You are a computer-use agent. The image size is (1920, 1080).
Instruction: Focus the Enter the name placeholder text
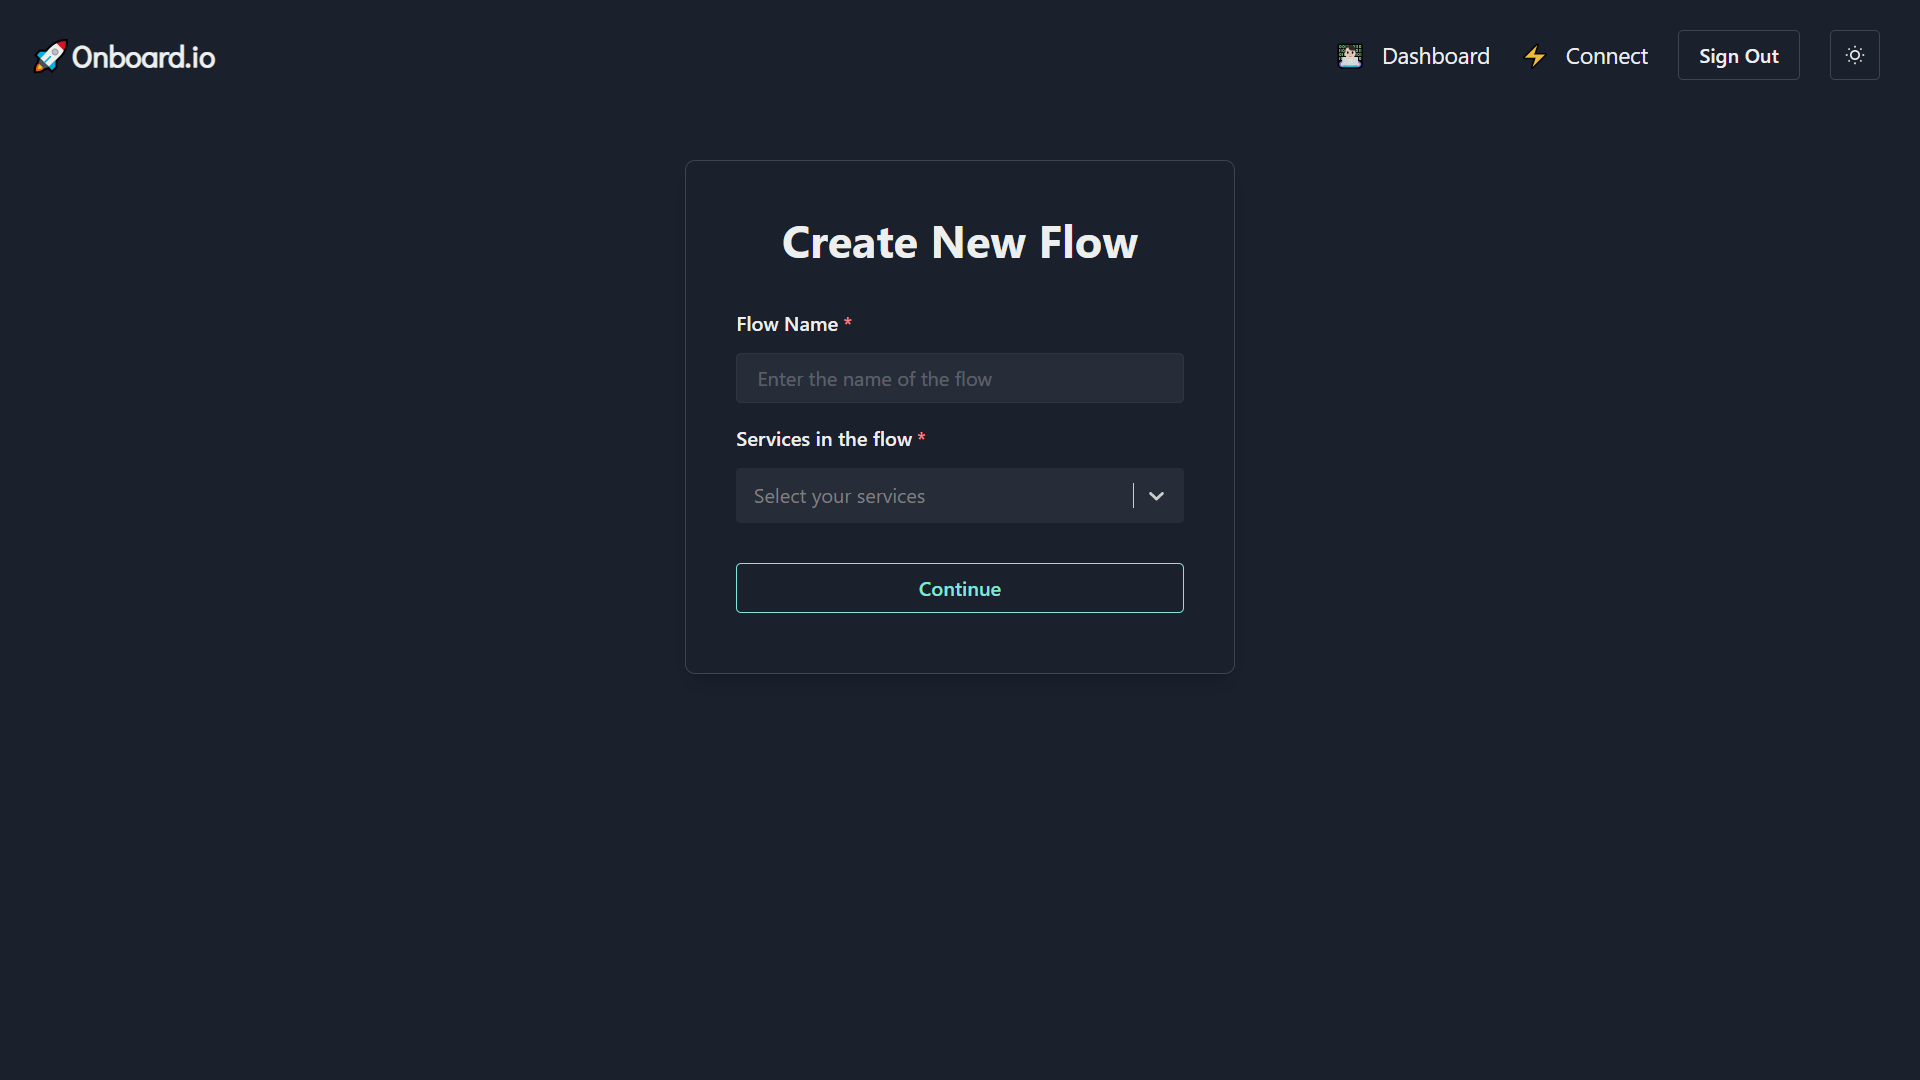click(874, 379)
